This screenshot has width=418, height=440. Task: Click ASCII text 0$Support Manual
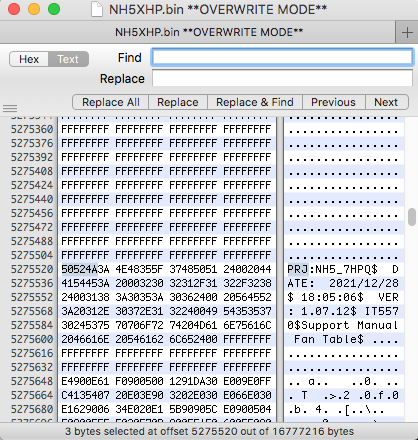[343, 325]
